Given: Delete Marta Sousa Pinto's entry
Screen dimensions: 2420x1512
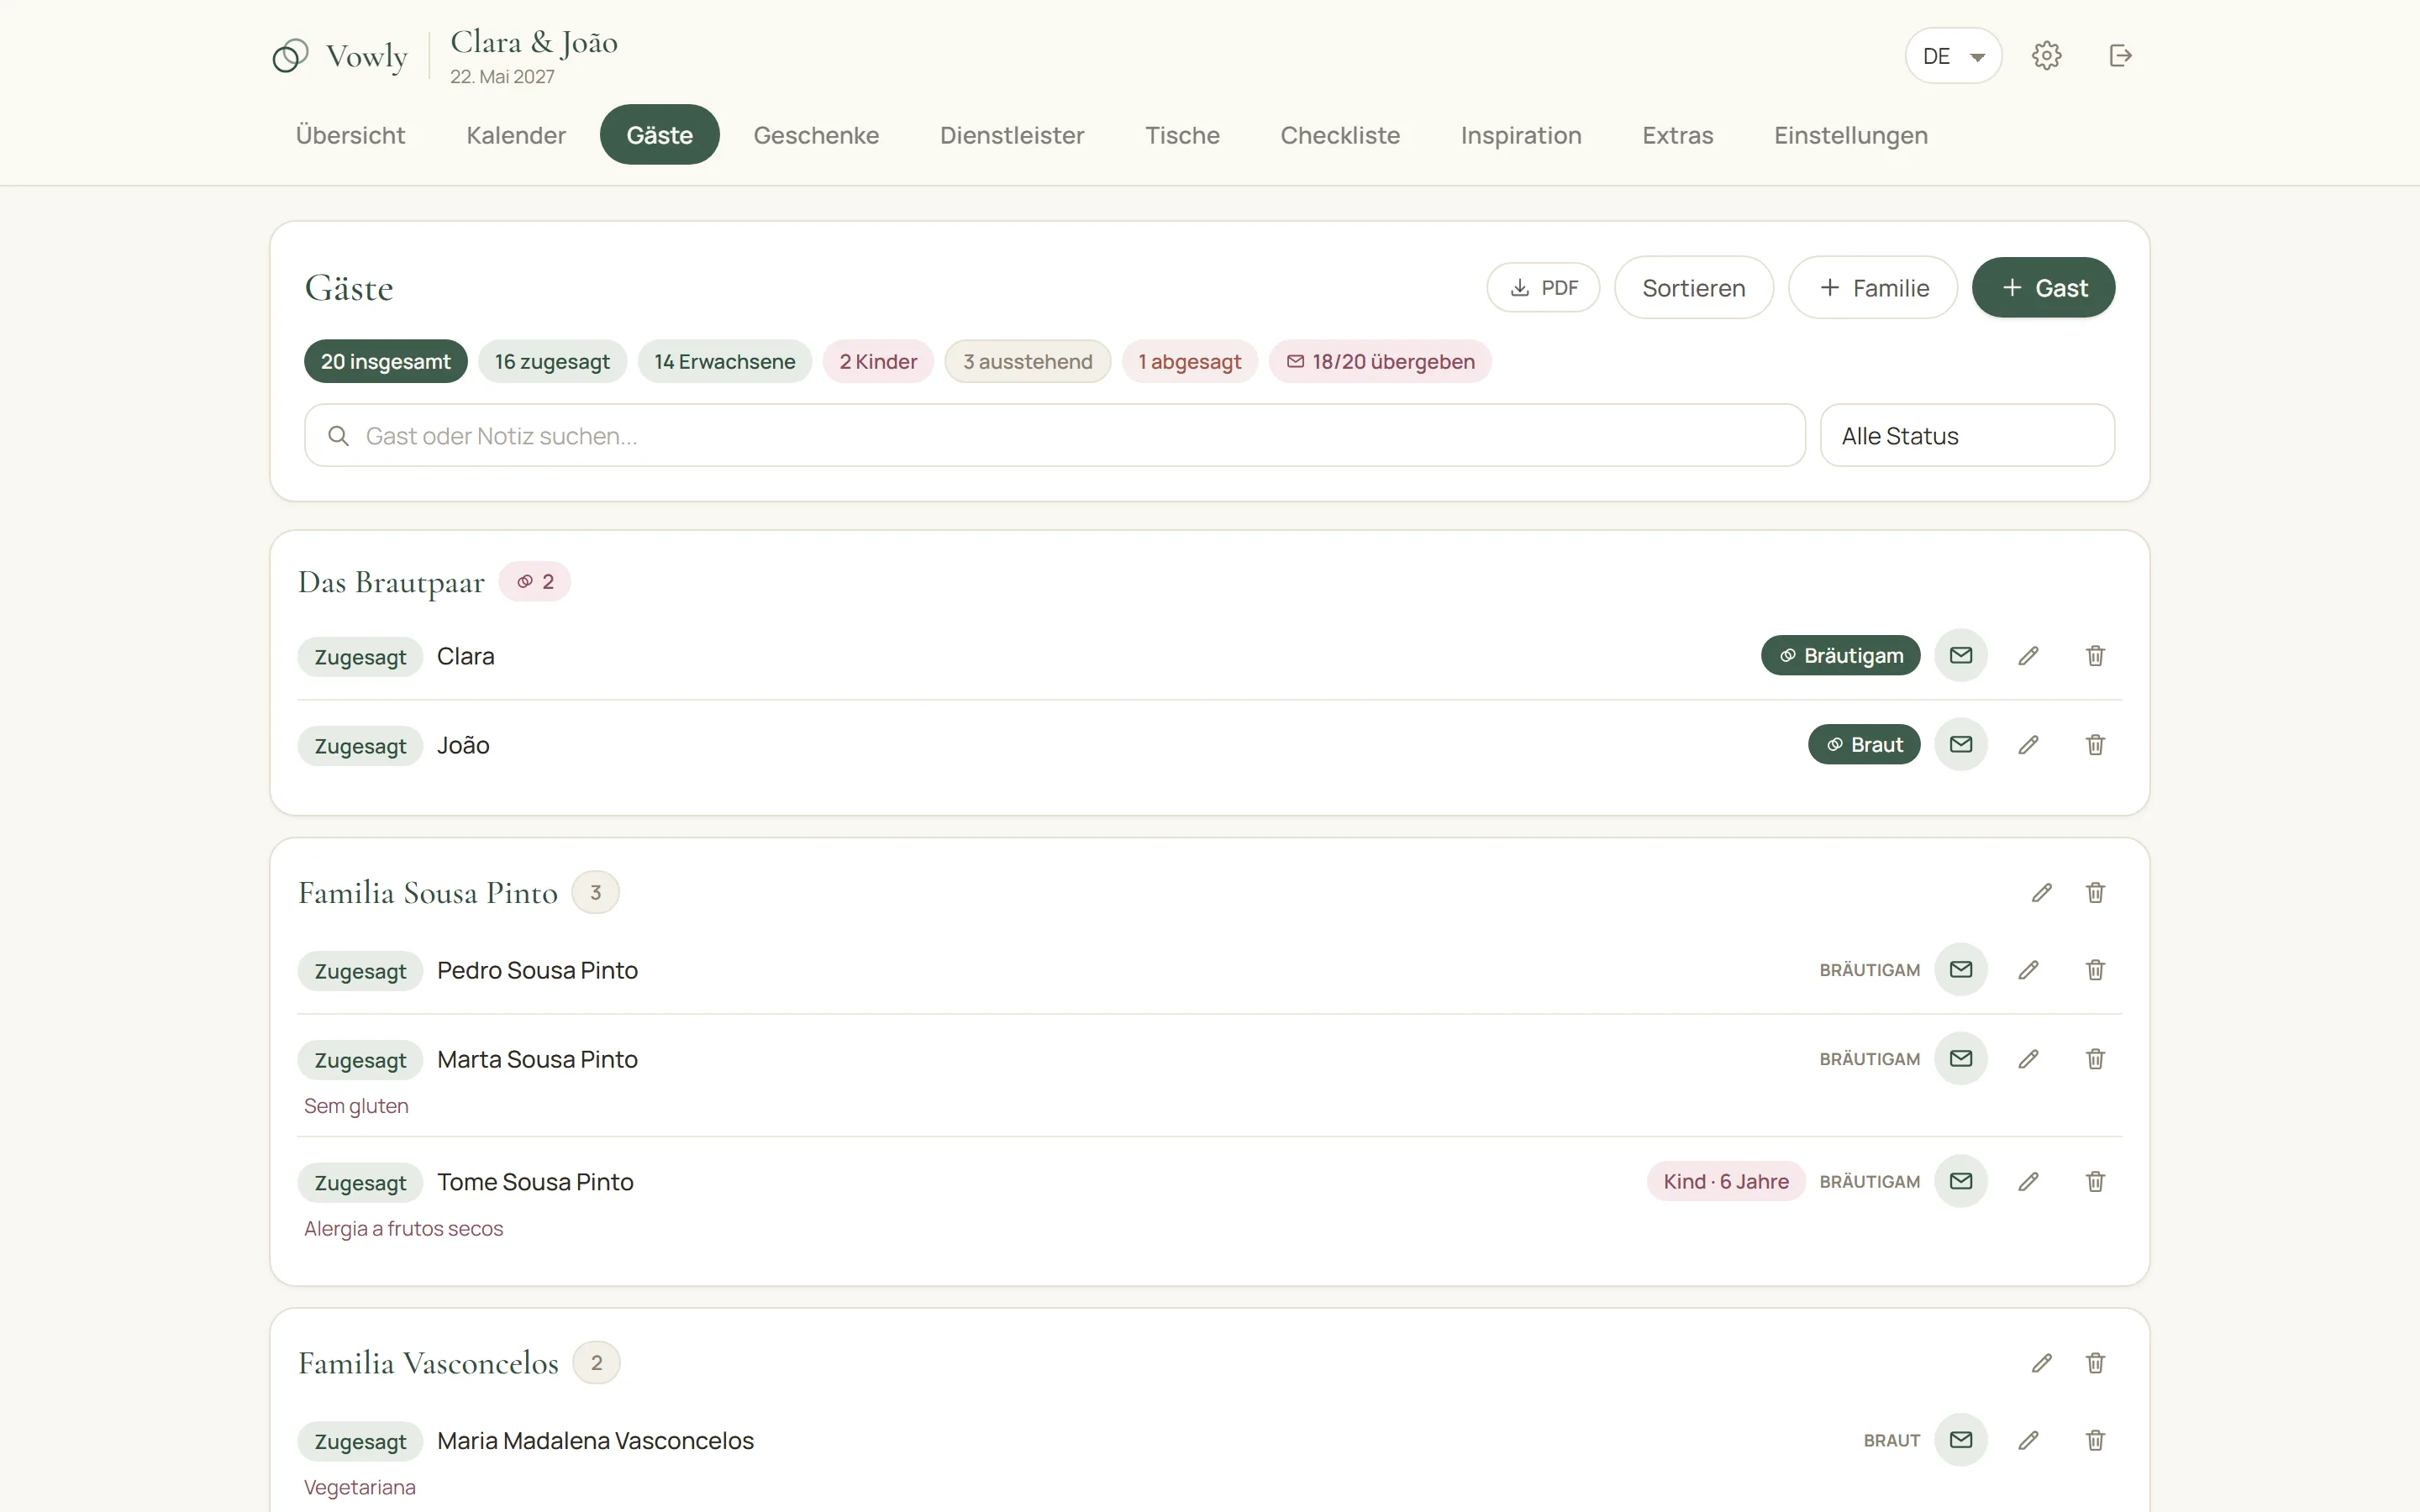Looking at the screenshot, I should [2095, 1059].
